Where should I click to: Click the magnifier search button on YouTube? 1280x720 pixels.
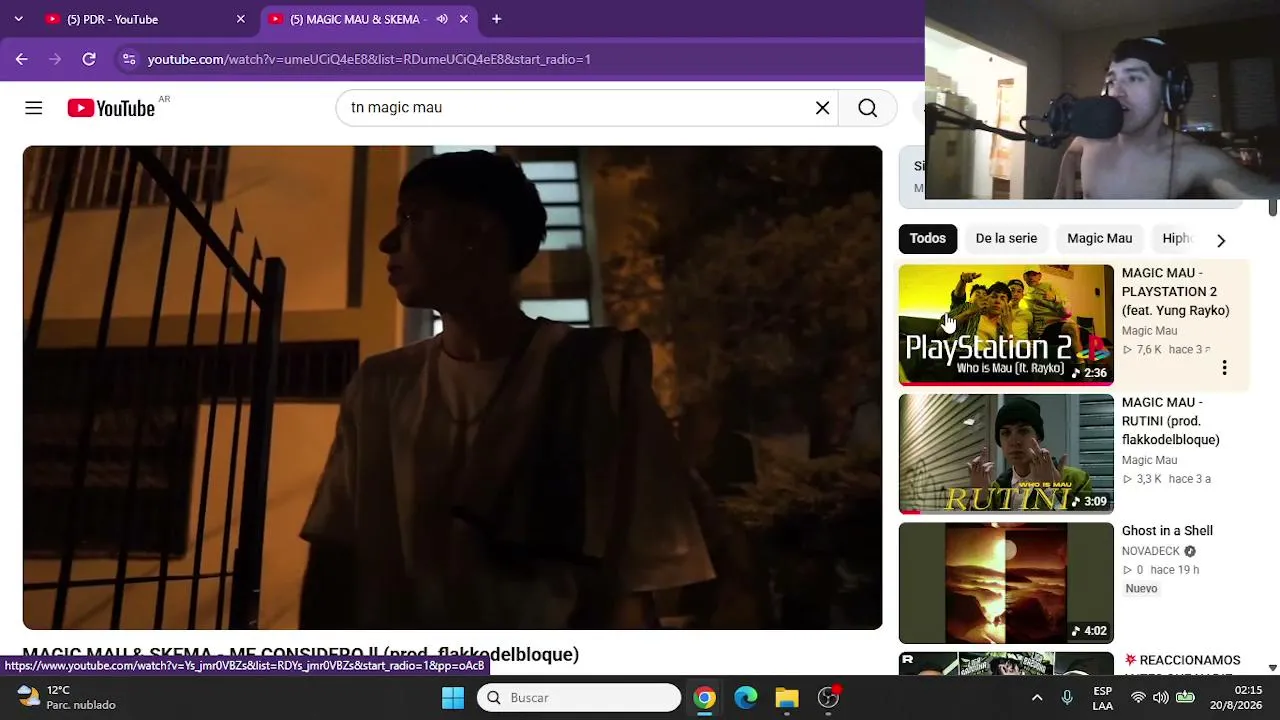point(867,108)
